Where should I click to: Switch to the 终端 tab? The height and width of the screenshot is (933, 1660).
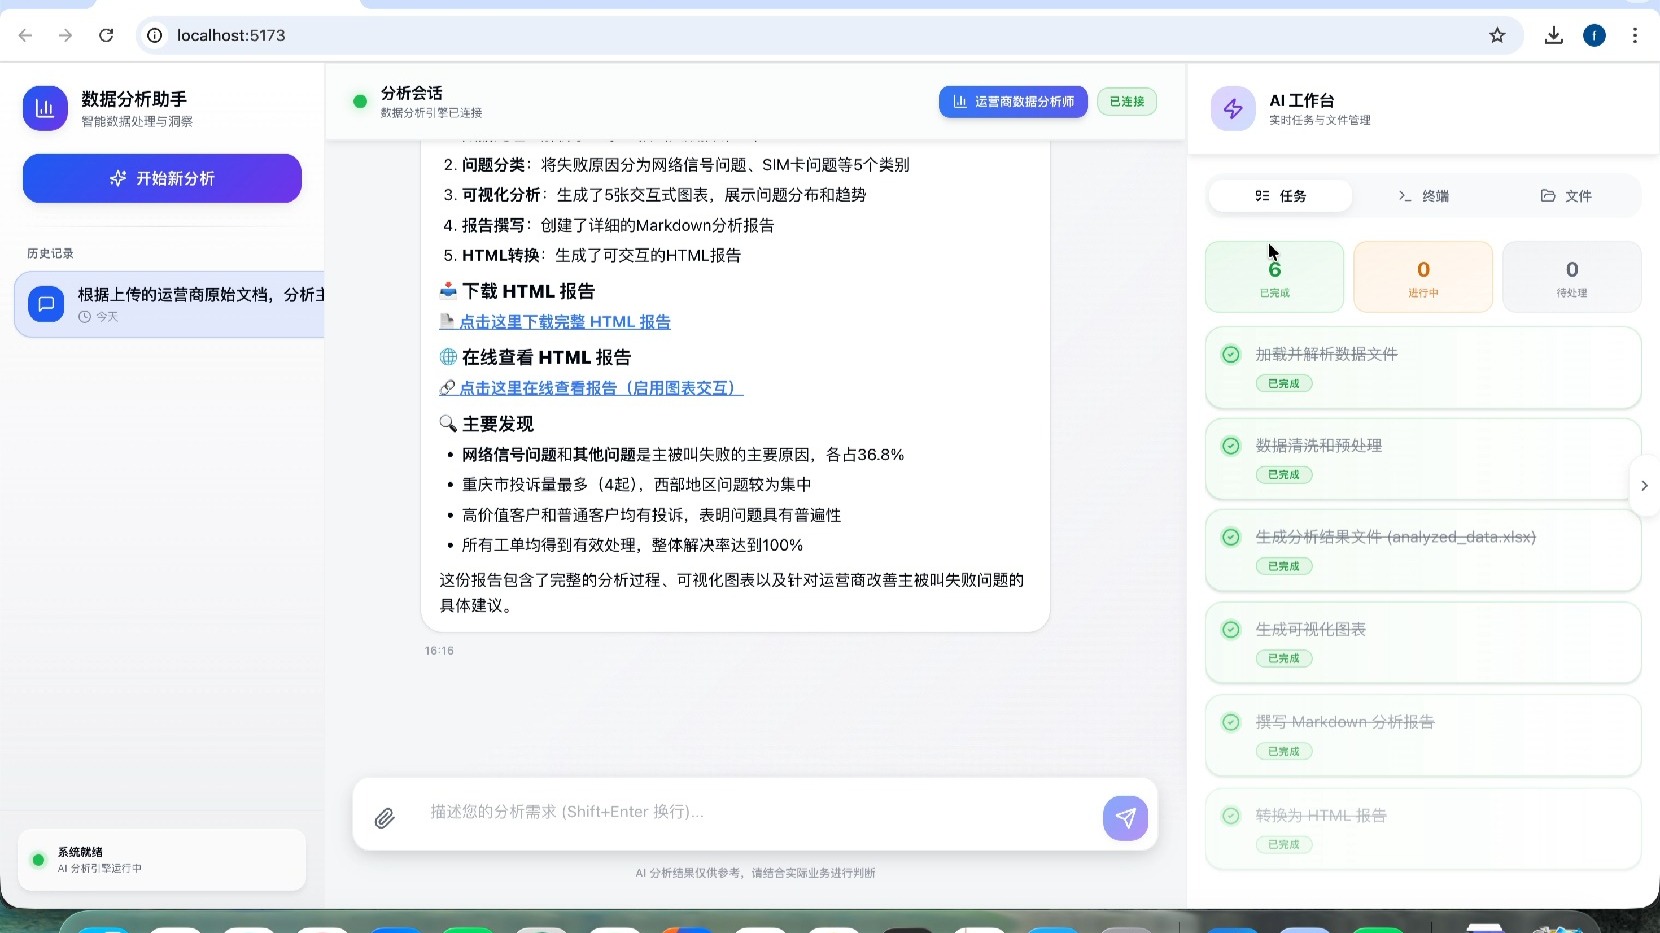click(x=1424, y=196)
